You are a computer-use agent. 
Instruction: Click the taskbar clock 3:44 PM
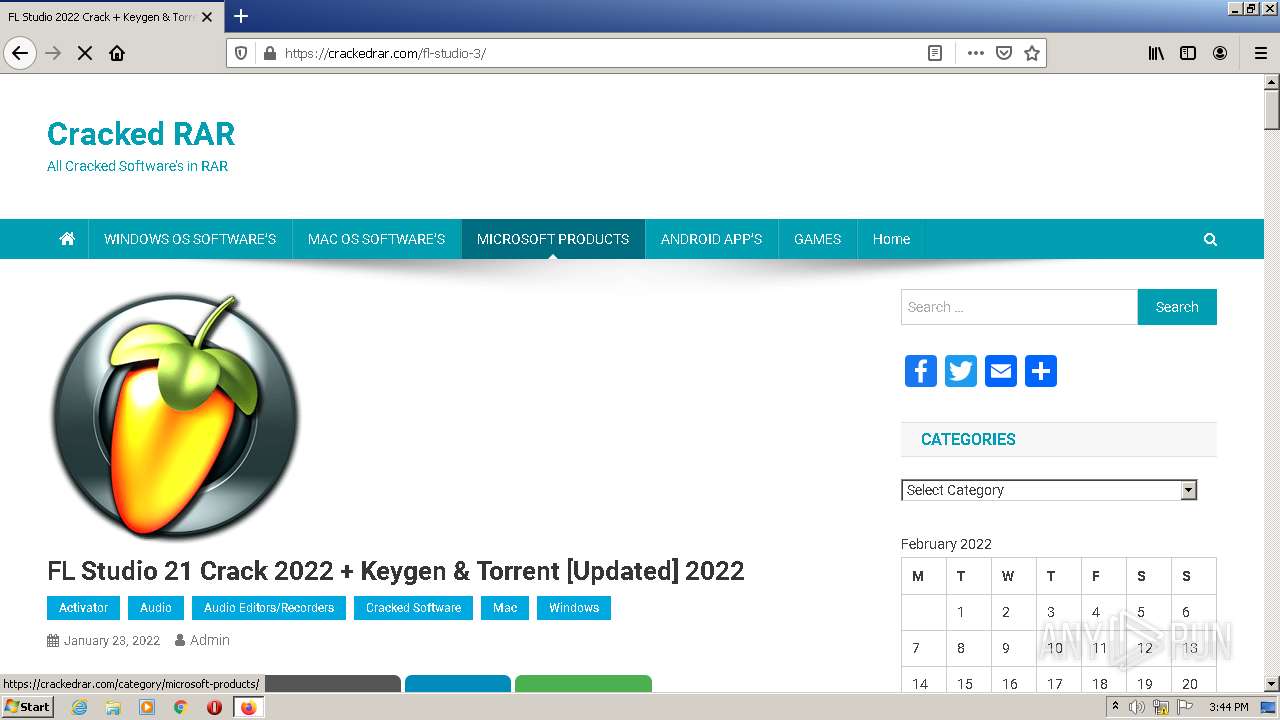point(1228,707)
